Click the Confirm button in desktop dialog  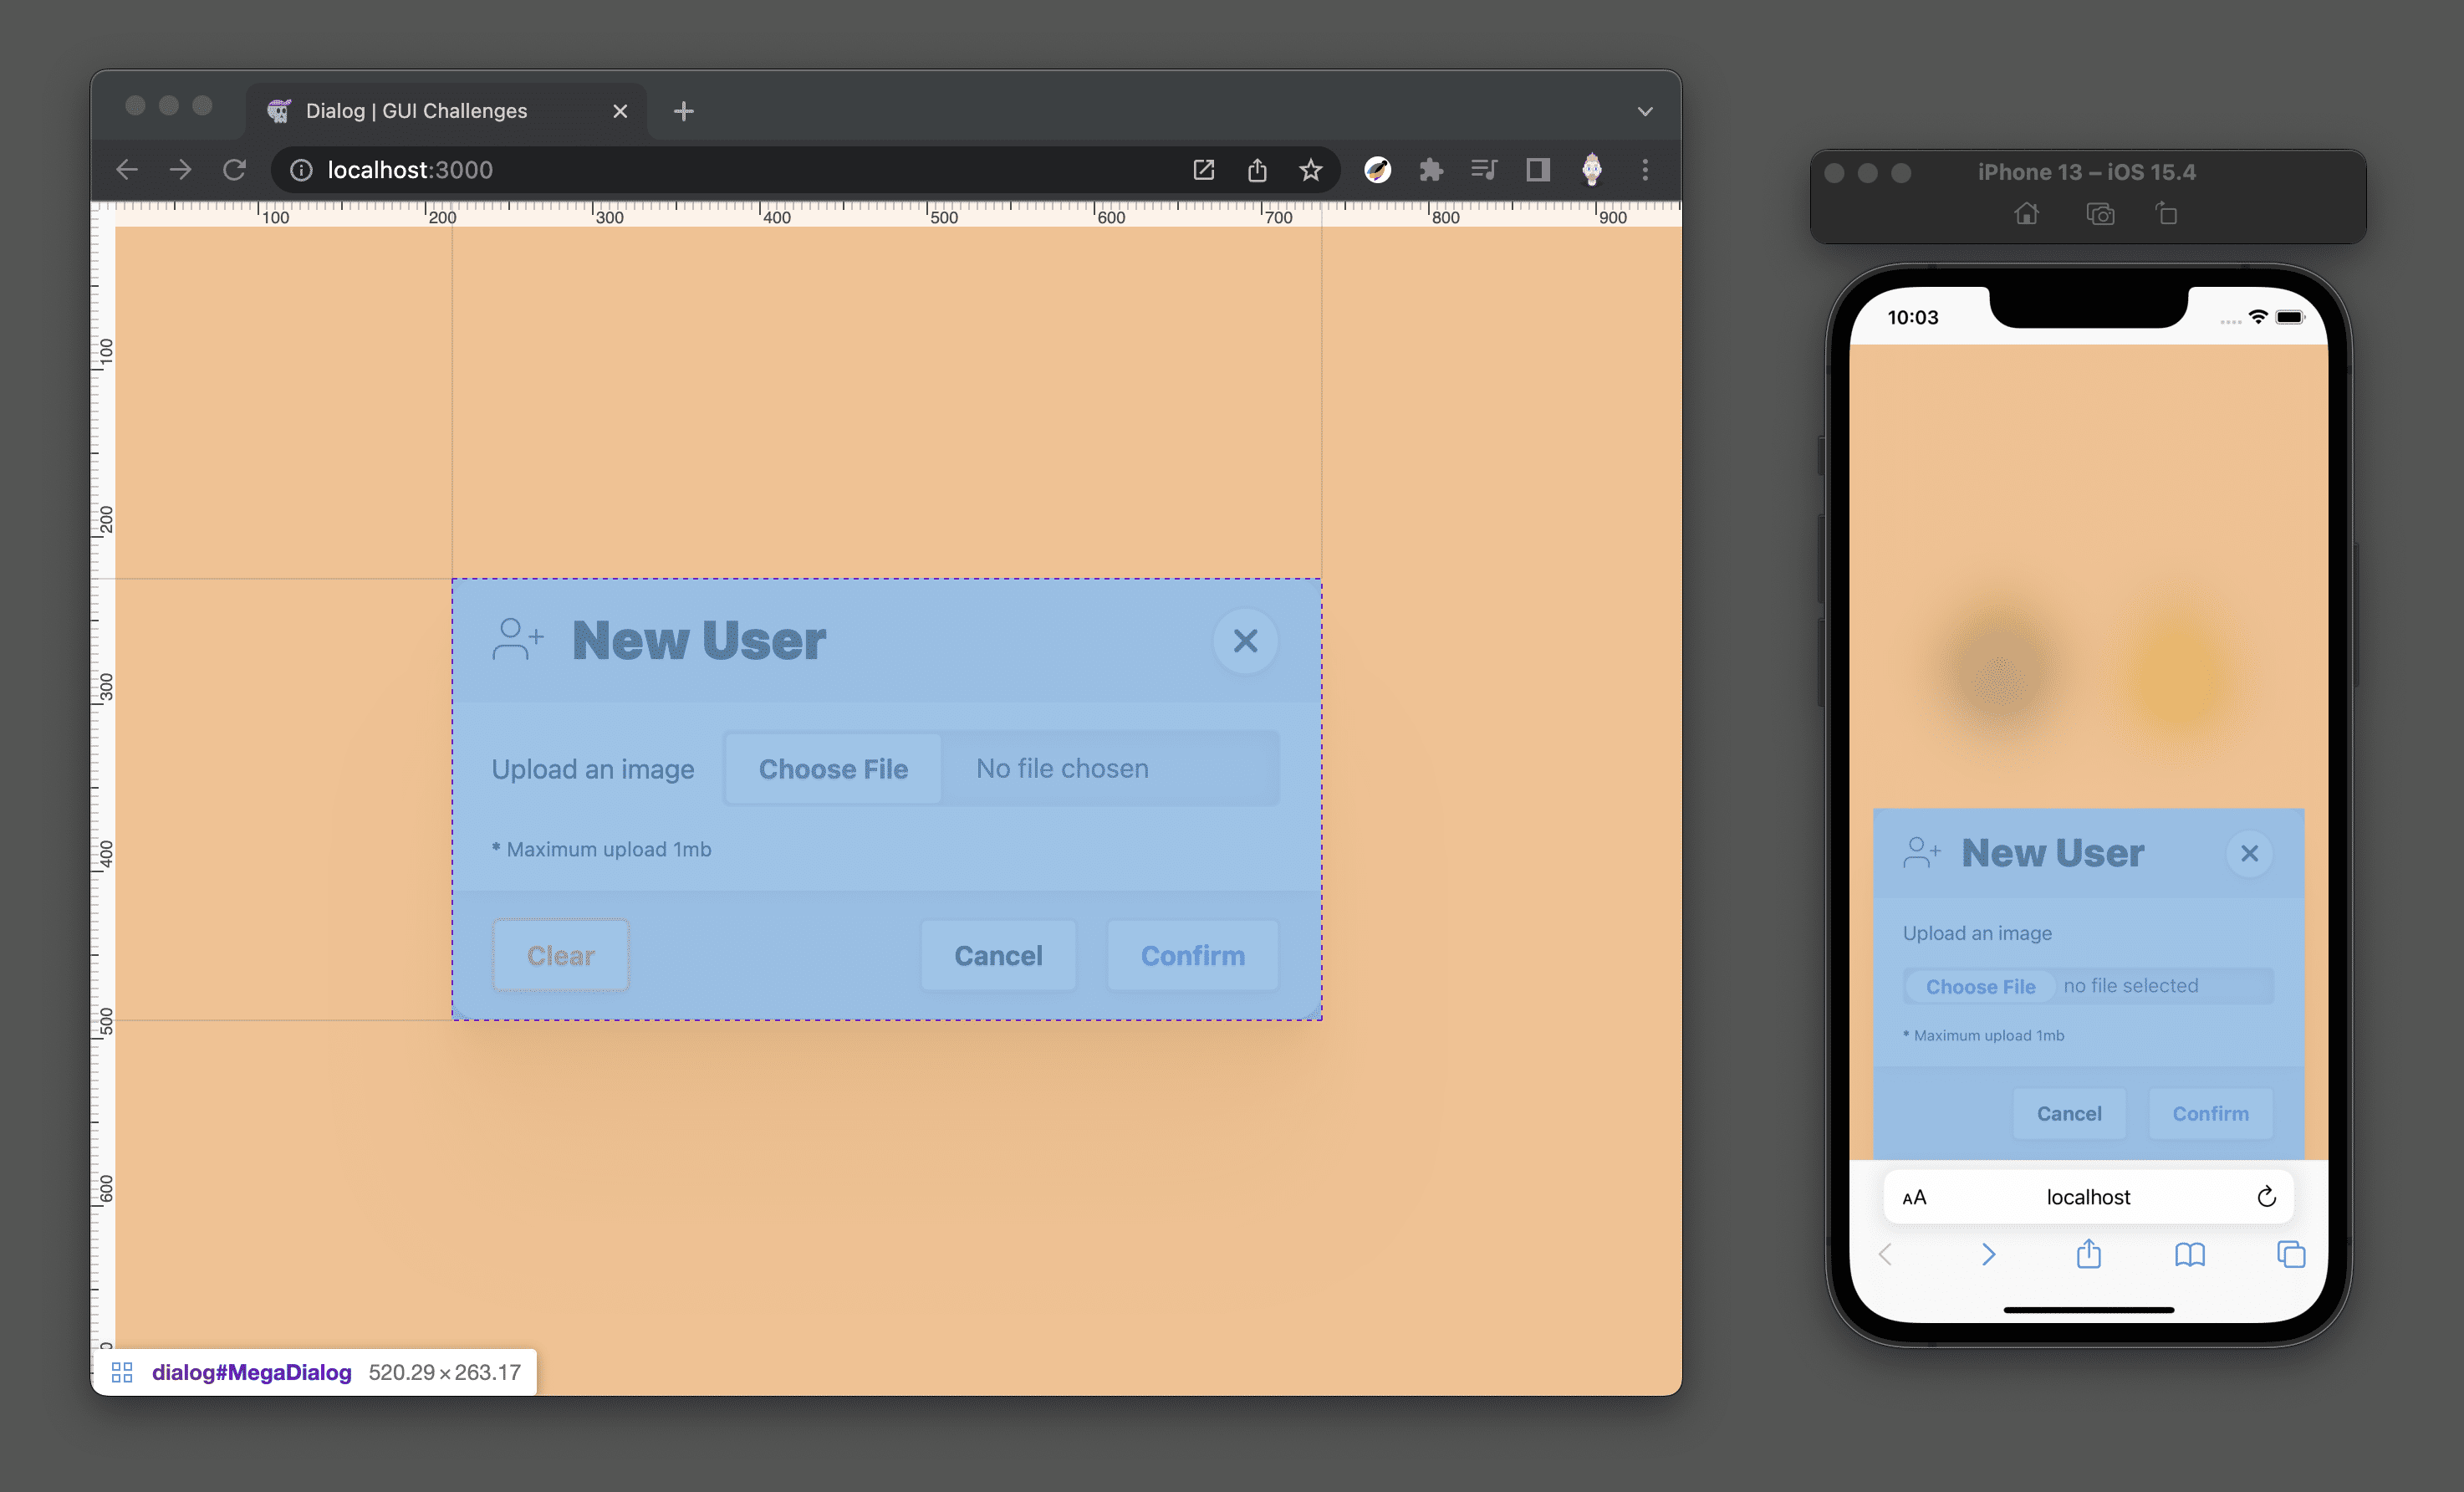point(1191,955)
